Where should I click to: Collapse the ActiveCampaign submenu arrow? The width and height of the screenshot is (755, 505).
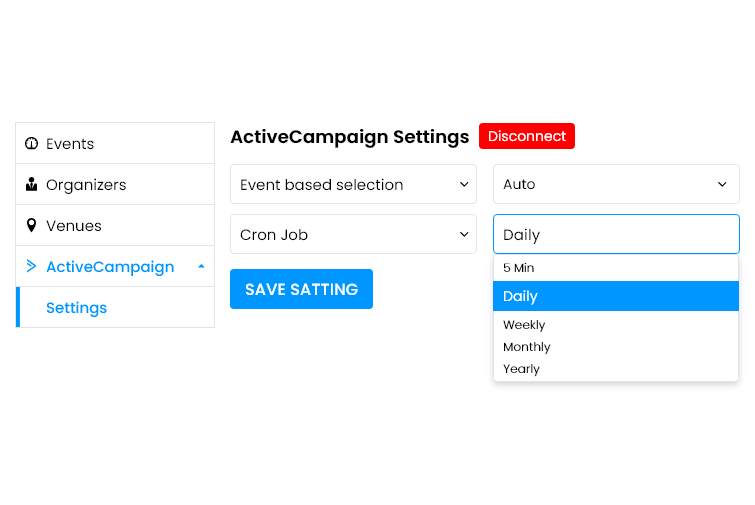click(201, 266)
